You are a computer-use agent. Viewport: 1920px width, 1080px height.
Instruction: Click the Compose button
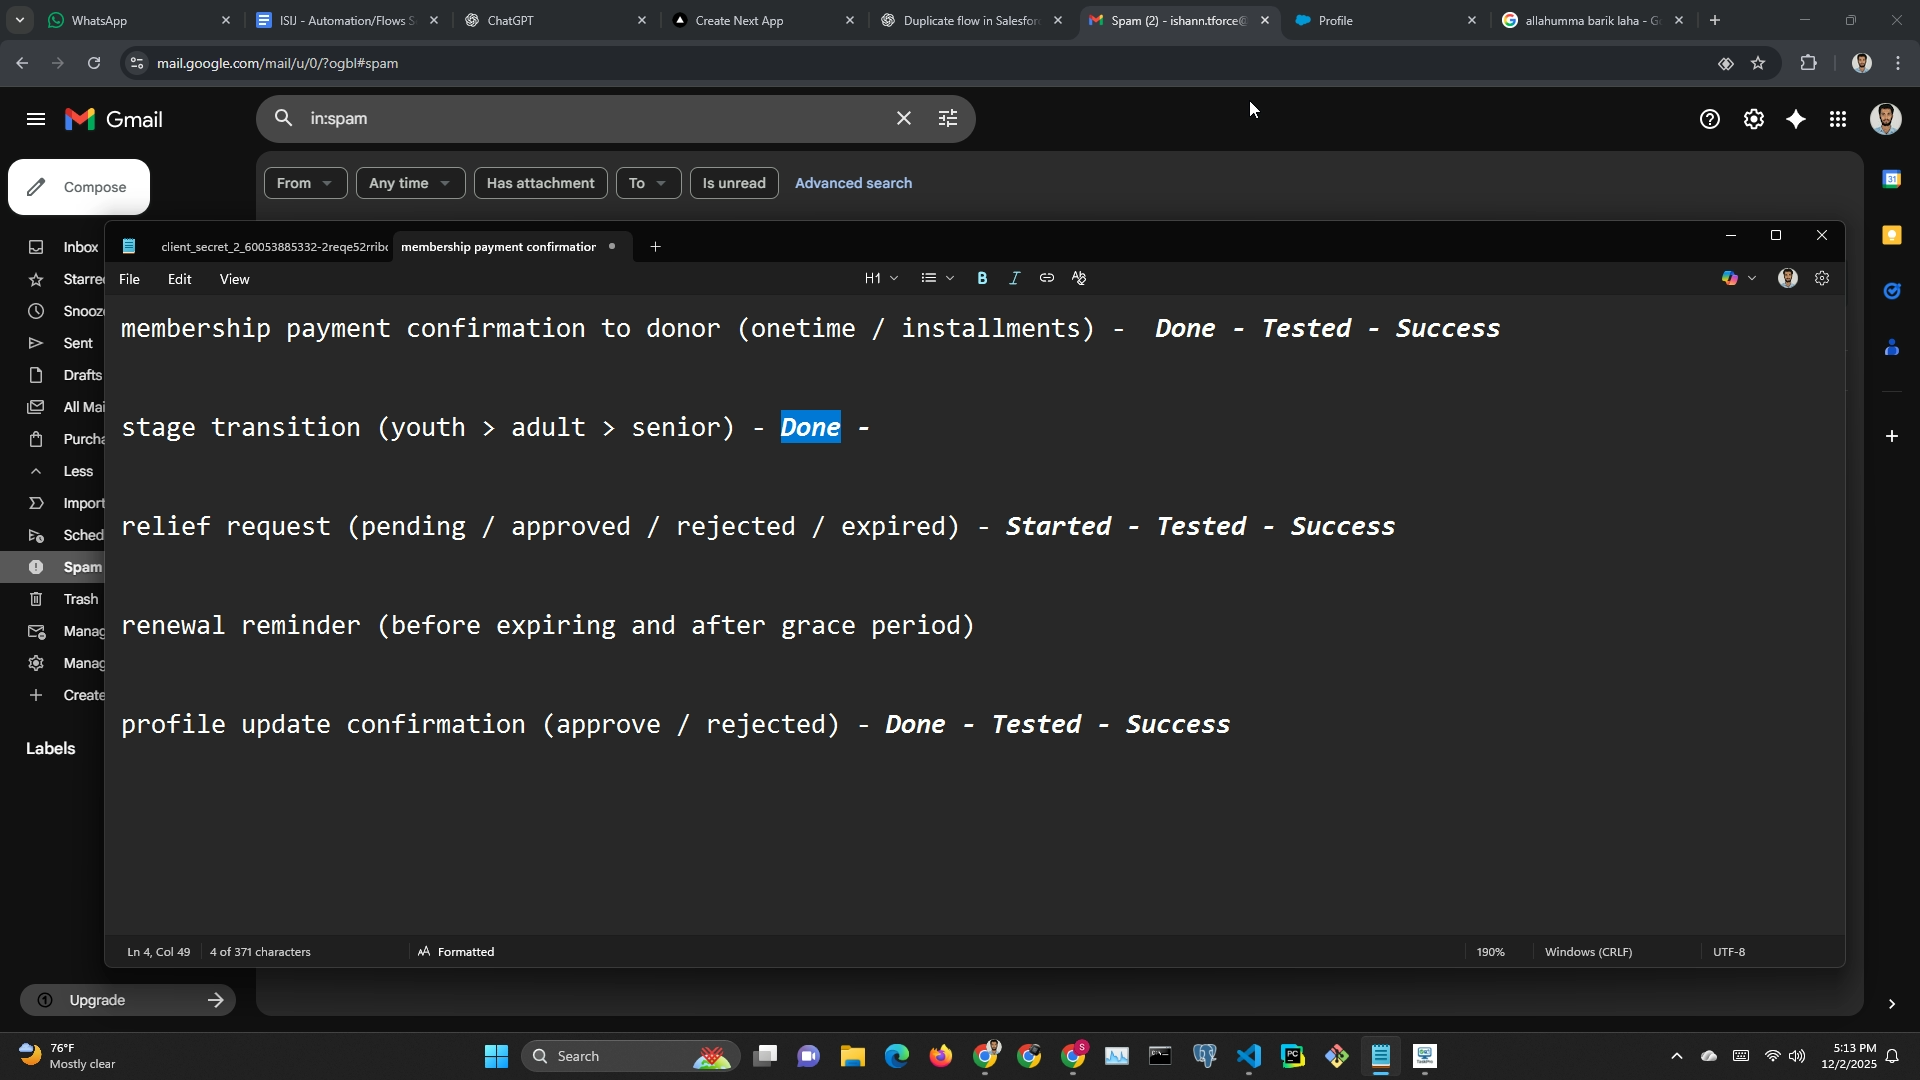pyautogui.click(x=79, y=187)
